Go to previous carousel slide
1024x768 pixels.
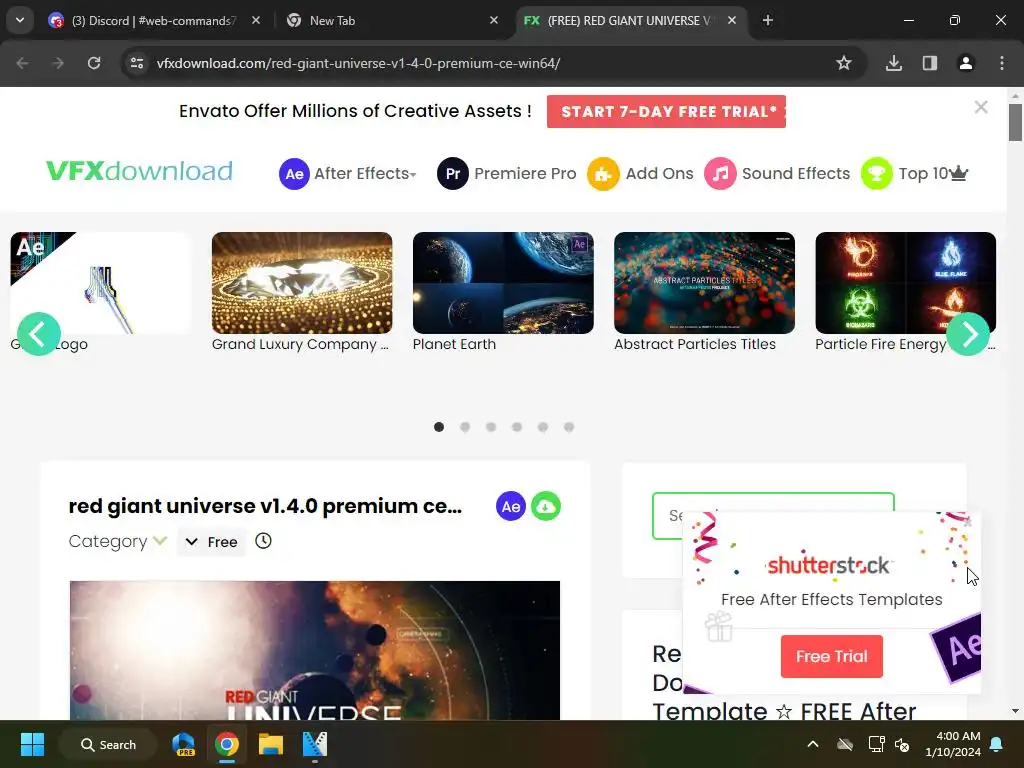pyautogui.click(x=39, y=334)
